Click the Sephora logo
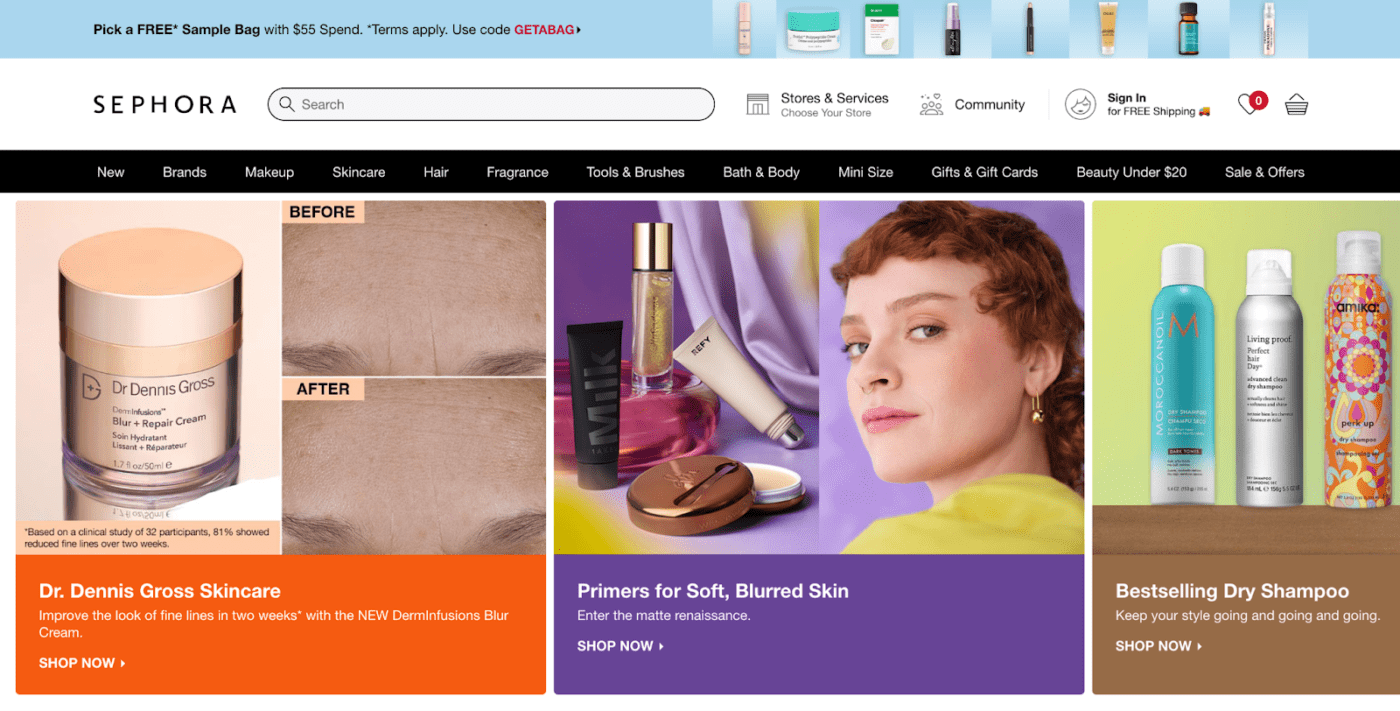The width and height of the screenshot is (1400, 711). tap(165, 104)
